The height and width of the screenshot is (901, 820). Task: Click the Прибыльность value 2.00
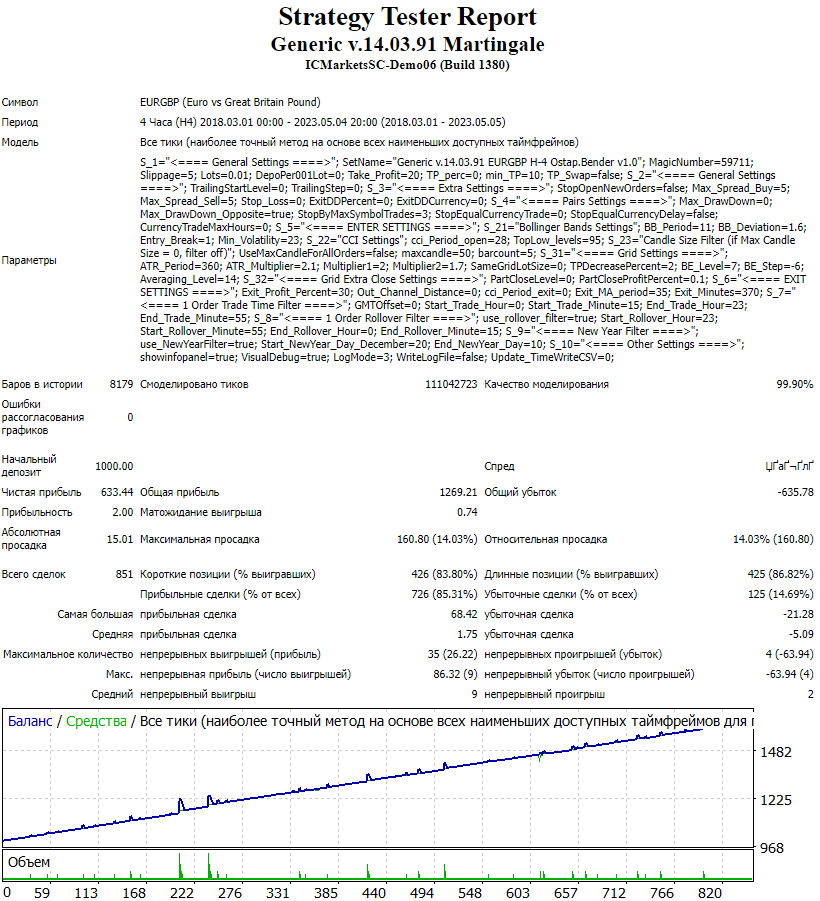coord(122,513)
